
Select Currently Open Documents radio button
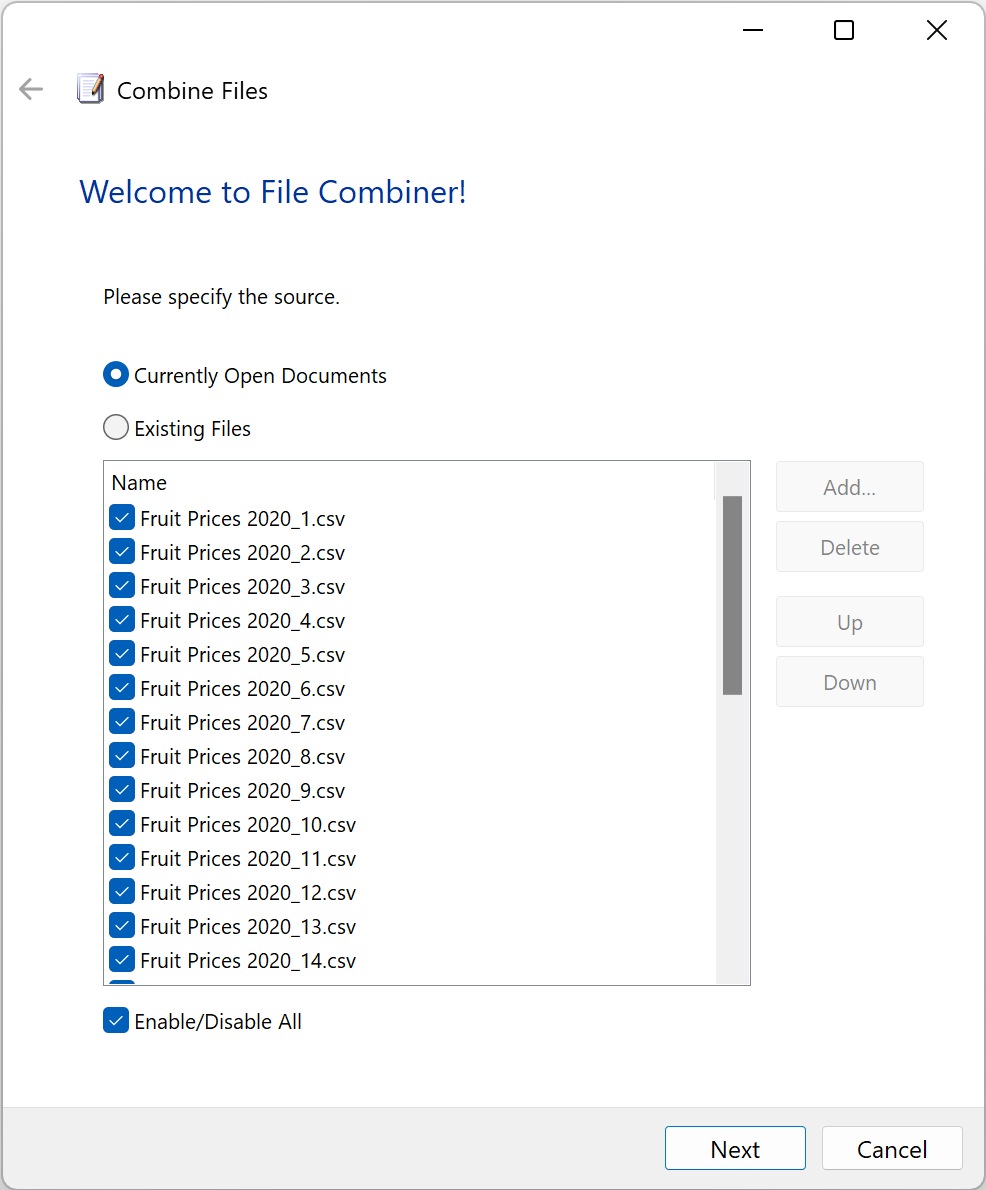tap(115, 374)
